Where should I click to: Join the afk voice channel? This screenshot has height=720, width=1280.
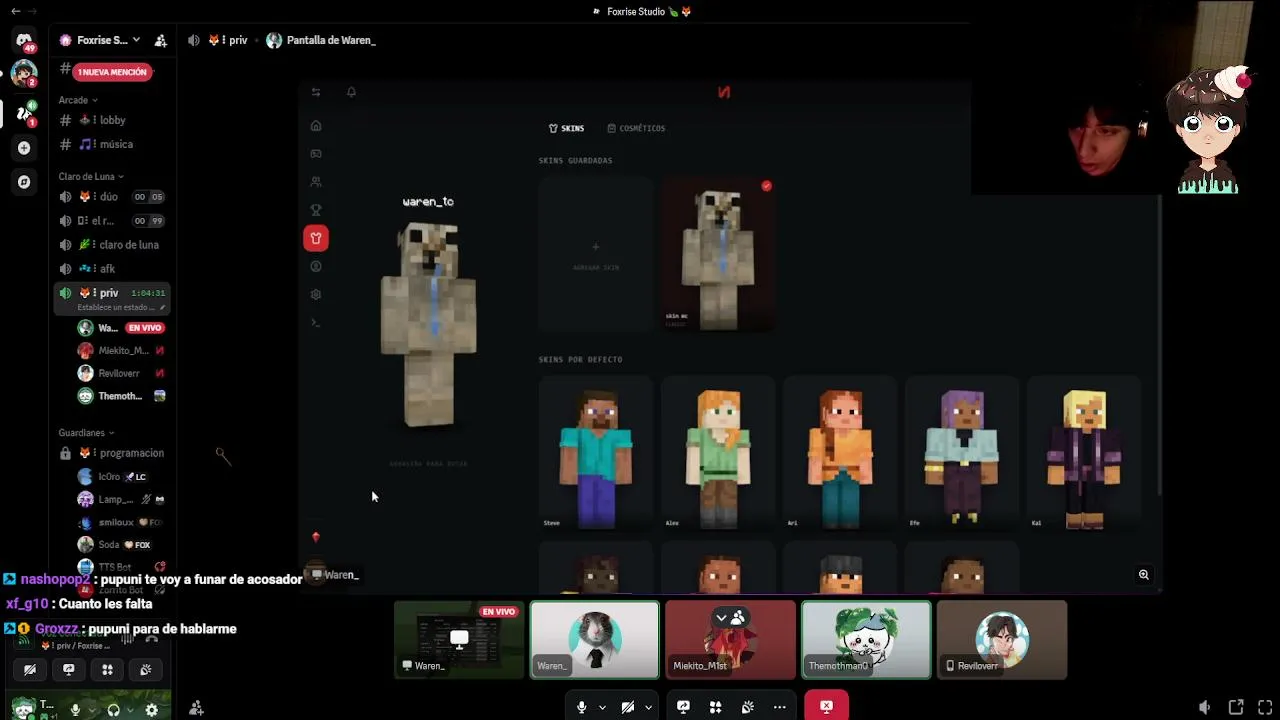point(111,269)
